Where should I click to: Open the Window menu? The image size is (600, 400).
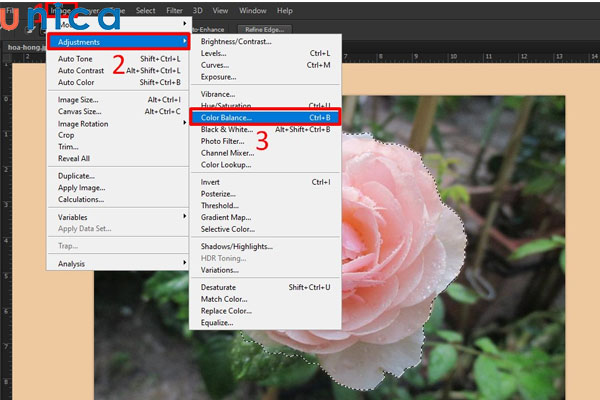click(x=253, y=11)
